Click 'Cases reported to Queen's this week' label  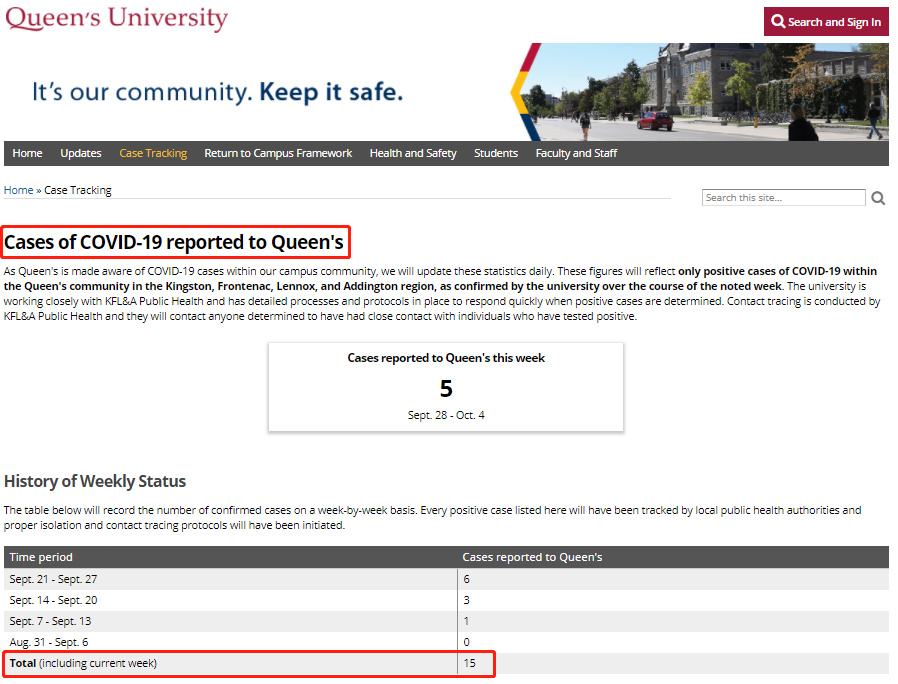(x=446, y=358)
